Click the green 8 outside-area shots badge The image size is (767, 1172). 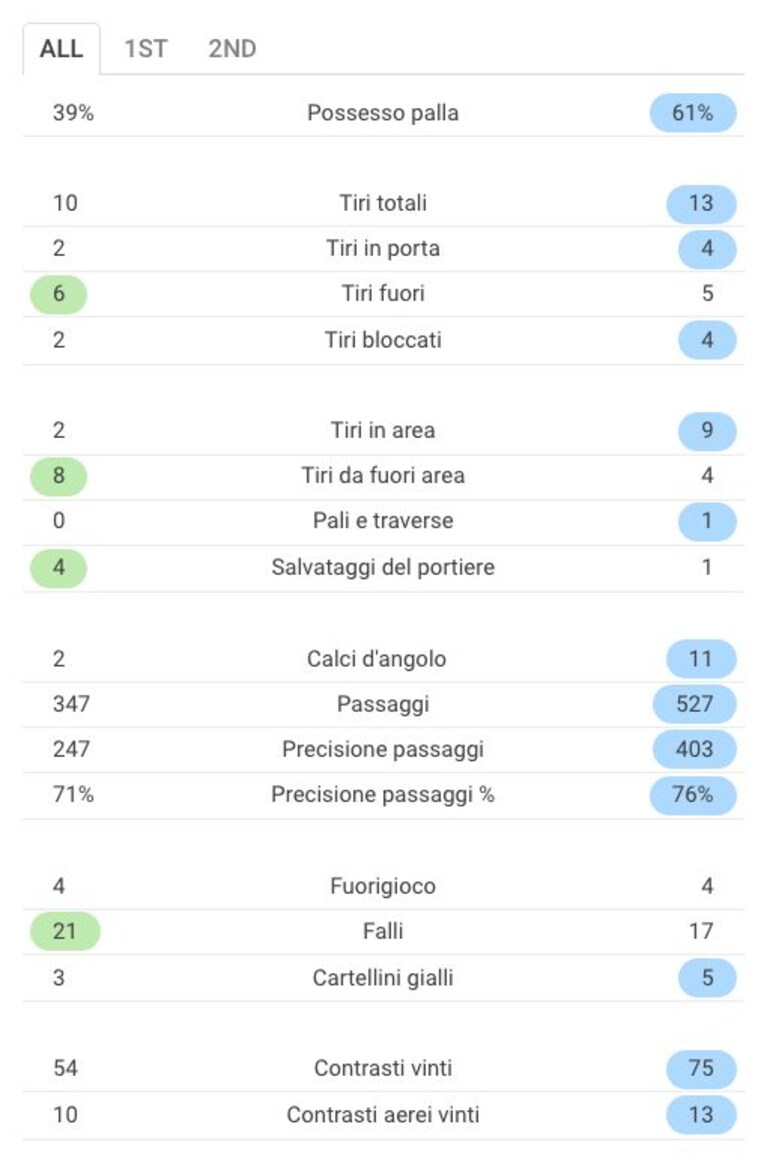58,476
